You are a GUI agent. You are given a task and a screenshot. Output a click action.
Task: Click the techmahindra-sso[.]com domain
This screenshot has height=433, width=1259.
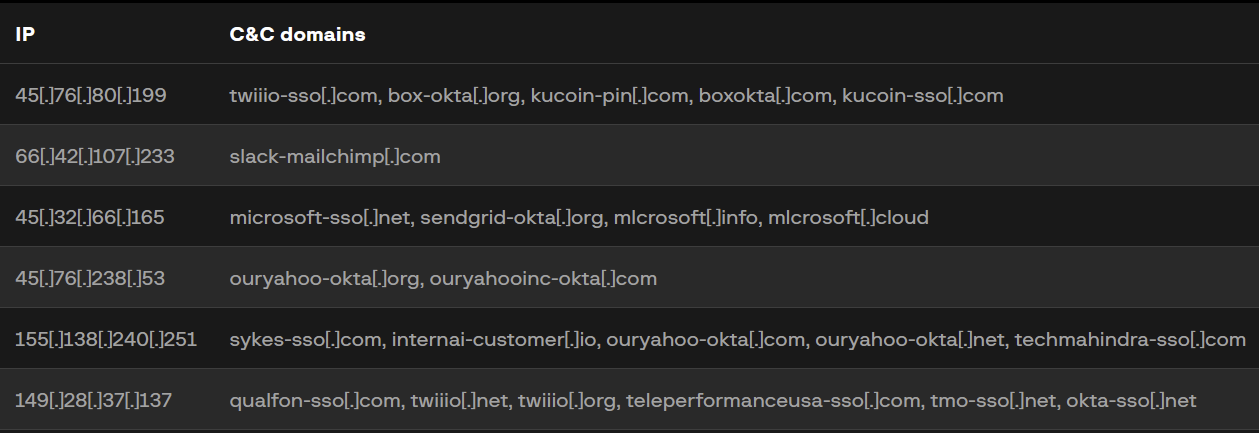tap(1130, 340)
